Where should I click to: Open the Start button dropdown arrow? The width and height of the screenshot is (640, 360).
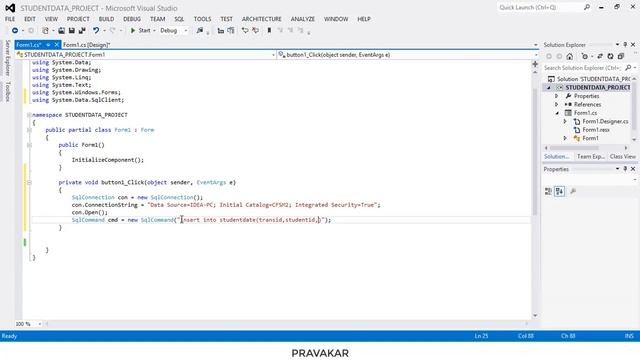coord(154,31)
